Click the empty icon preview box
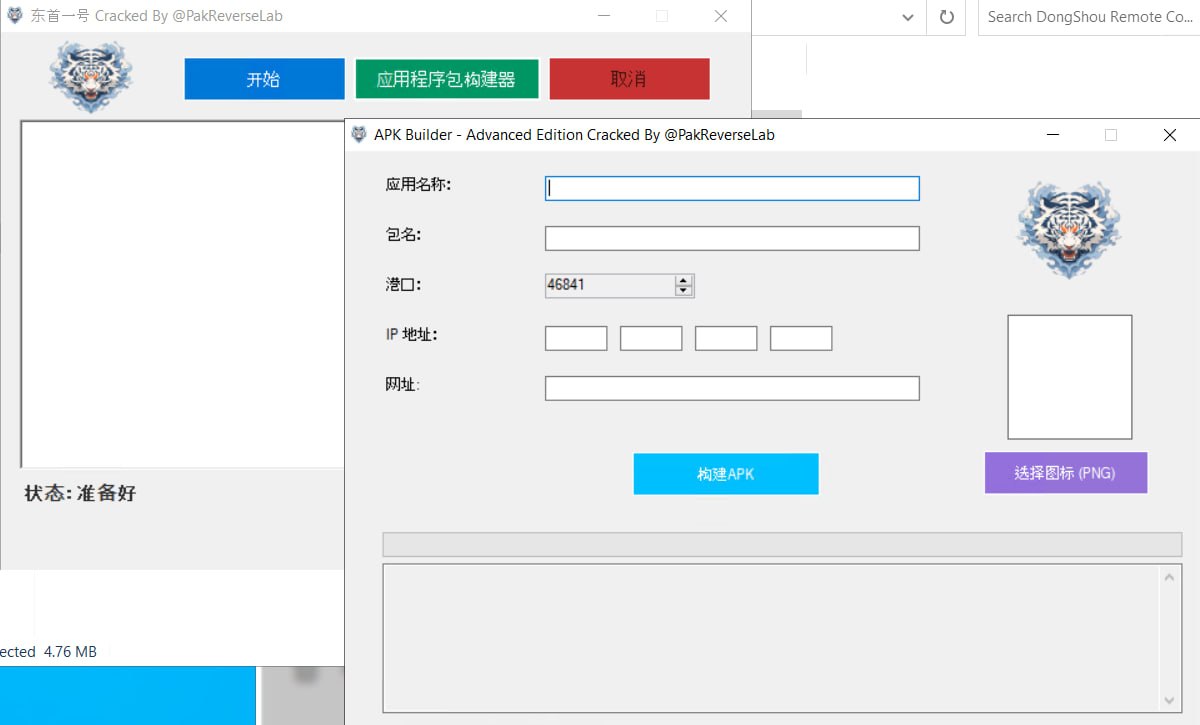The image size is (1200, 725). [x=1069, y=377]
